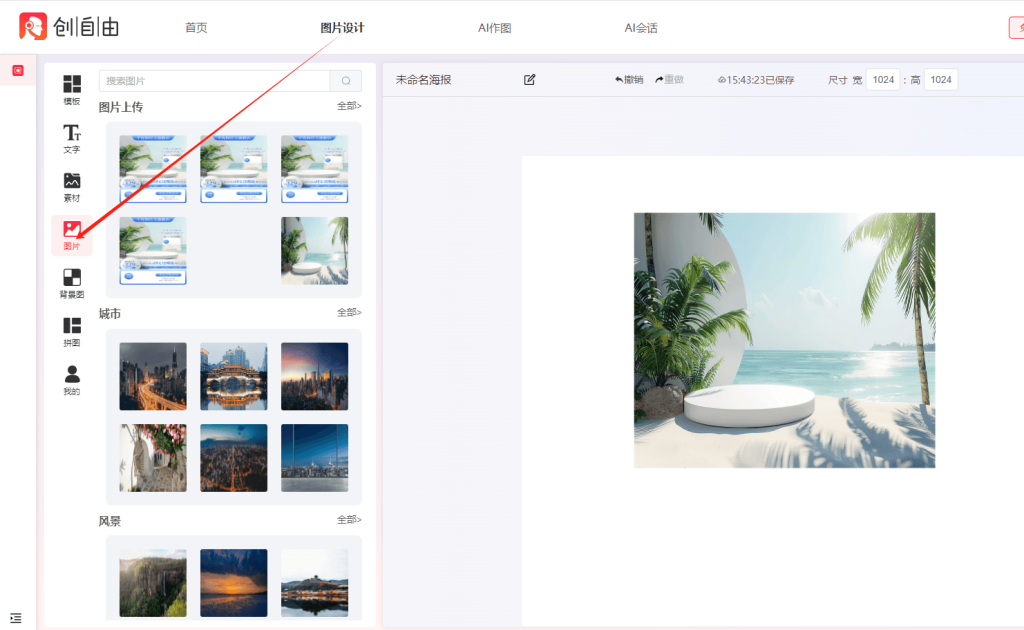1024x630 pixels.
Task: Expand 全部 for 风景 section
Action: coord(349,520)
